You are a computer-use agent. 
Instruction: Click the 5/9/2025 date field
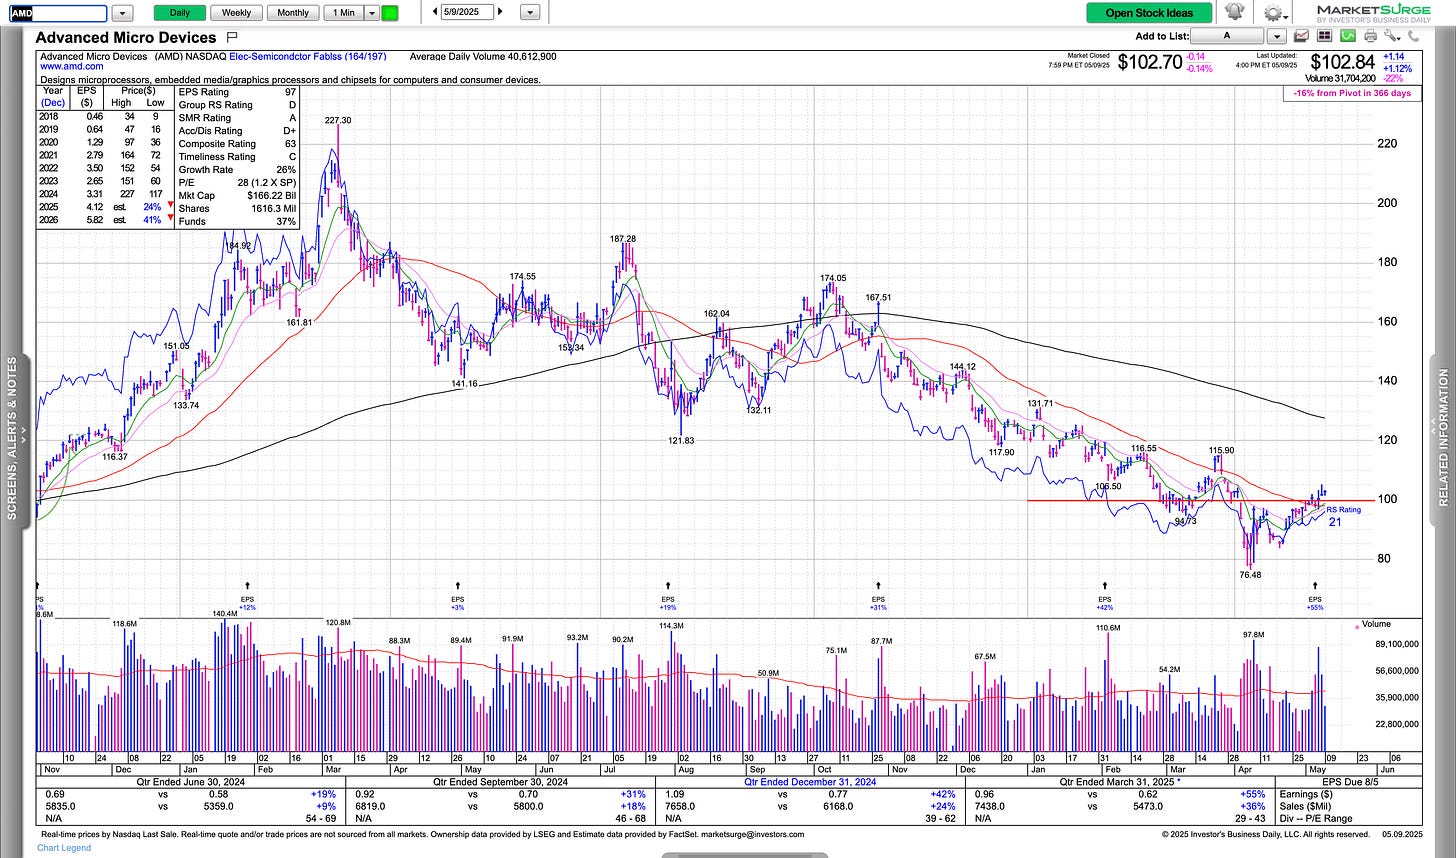click(x=467, y=12)
